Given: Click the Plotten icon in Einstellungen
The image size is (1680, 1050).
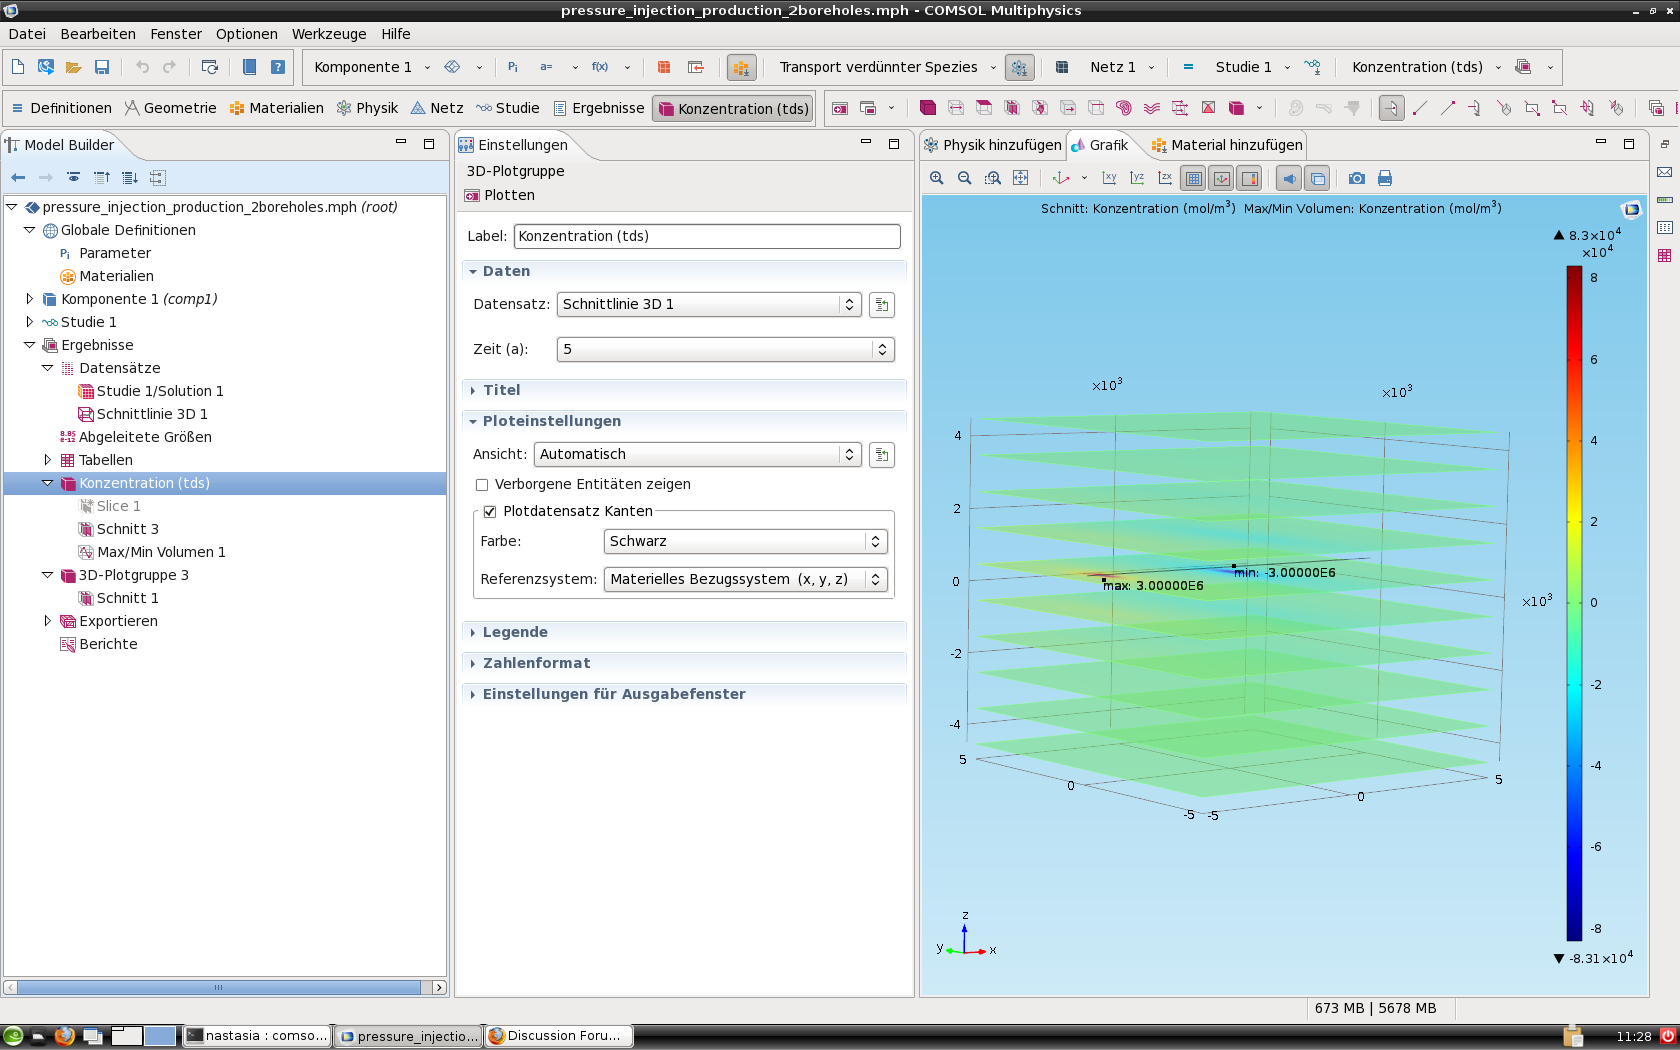Looking at the screenshot, I should coord(472,196).
